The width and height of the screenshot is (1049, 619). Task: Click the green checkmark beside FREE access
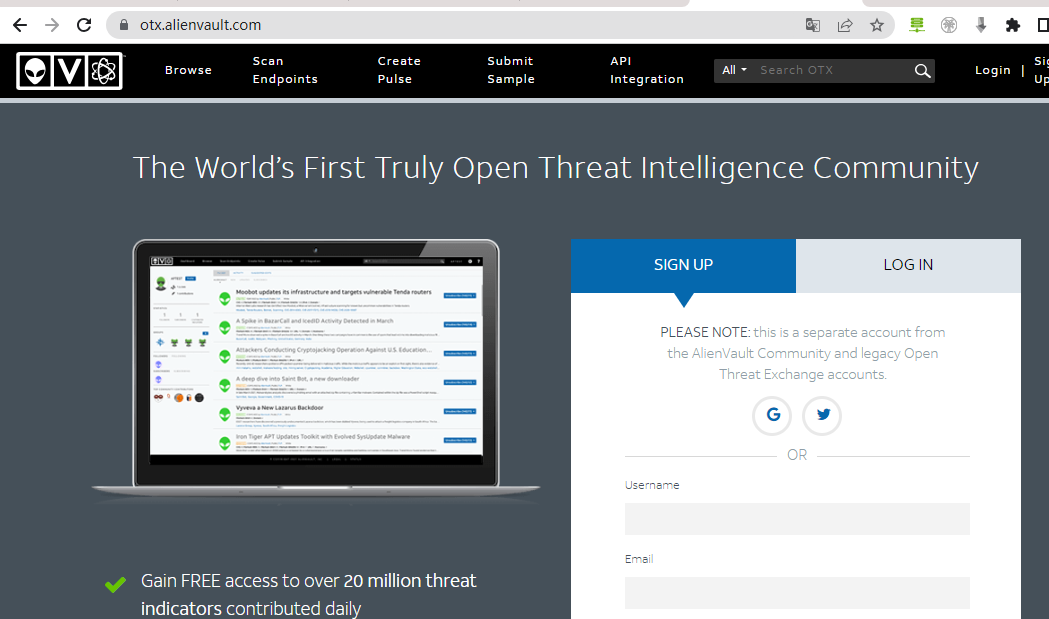tap(115, 585)
